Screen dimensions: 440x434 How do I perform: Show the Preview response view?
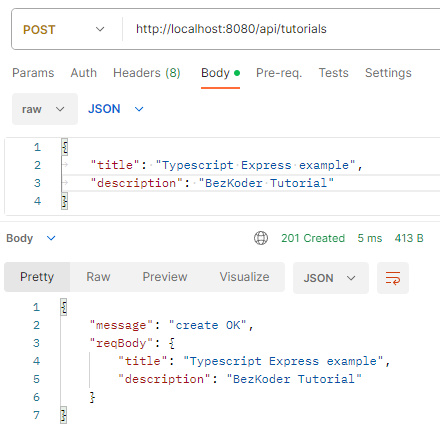(x=165, y=277)
